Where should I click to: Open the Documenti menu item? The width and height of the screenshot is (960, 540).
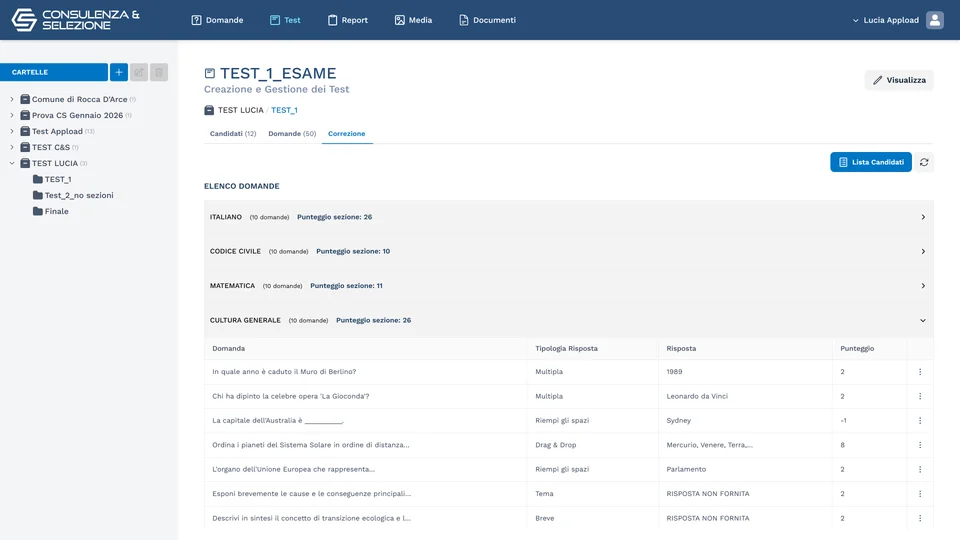(x=487, y=20)
